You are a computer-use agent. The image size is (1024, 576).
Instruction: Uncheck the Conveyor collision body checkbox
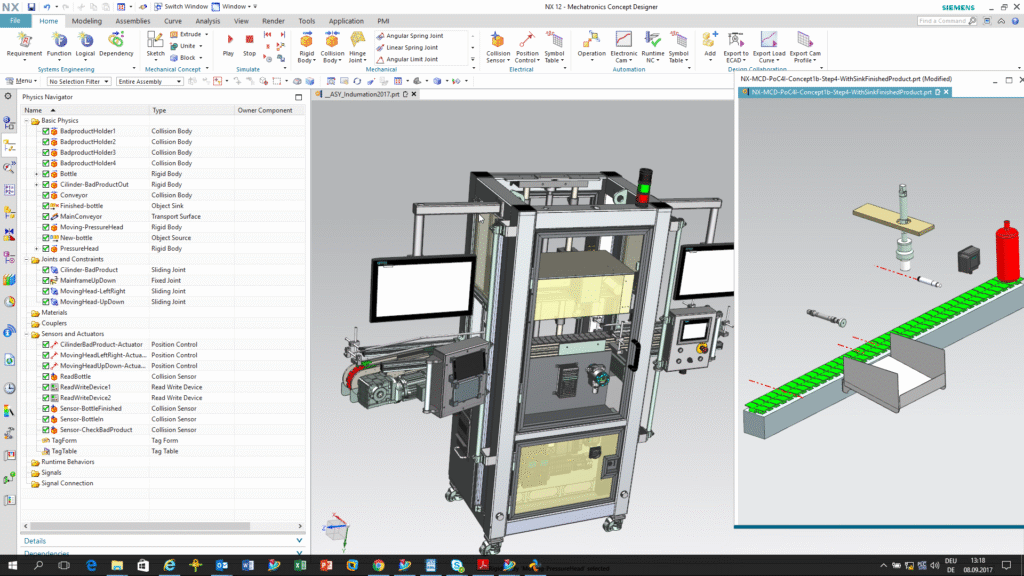(x=46, y=195)
